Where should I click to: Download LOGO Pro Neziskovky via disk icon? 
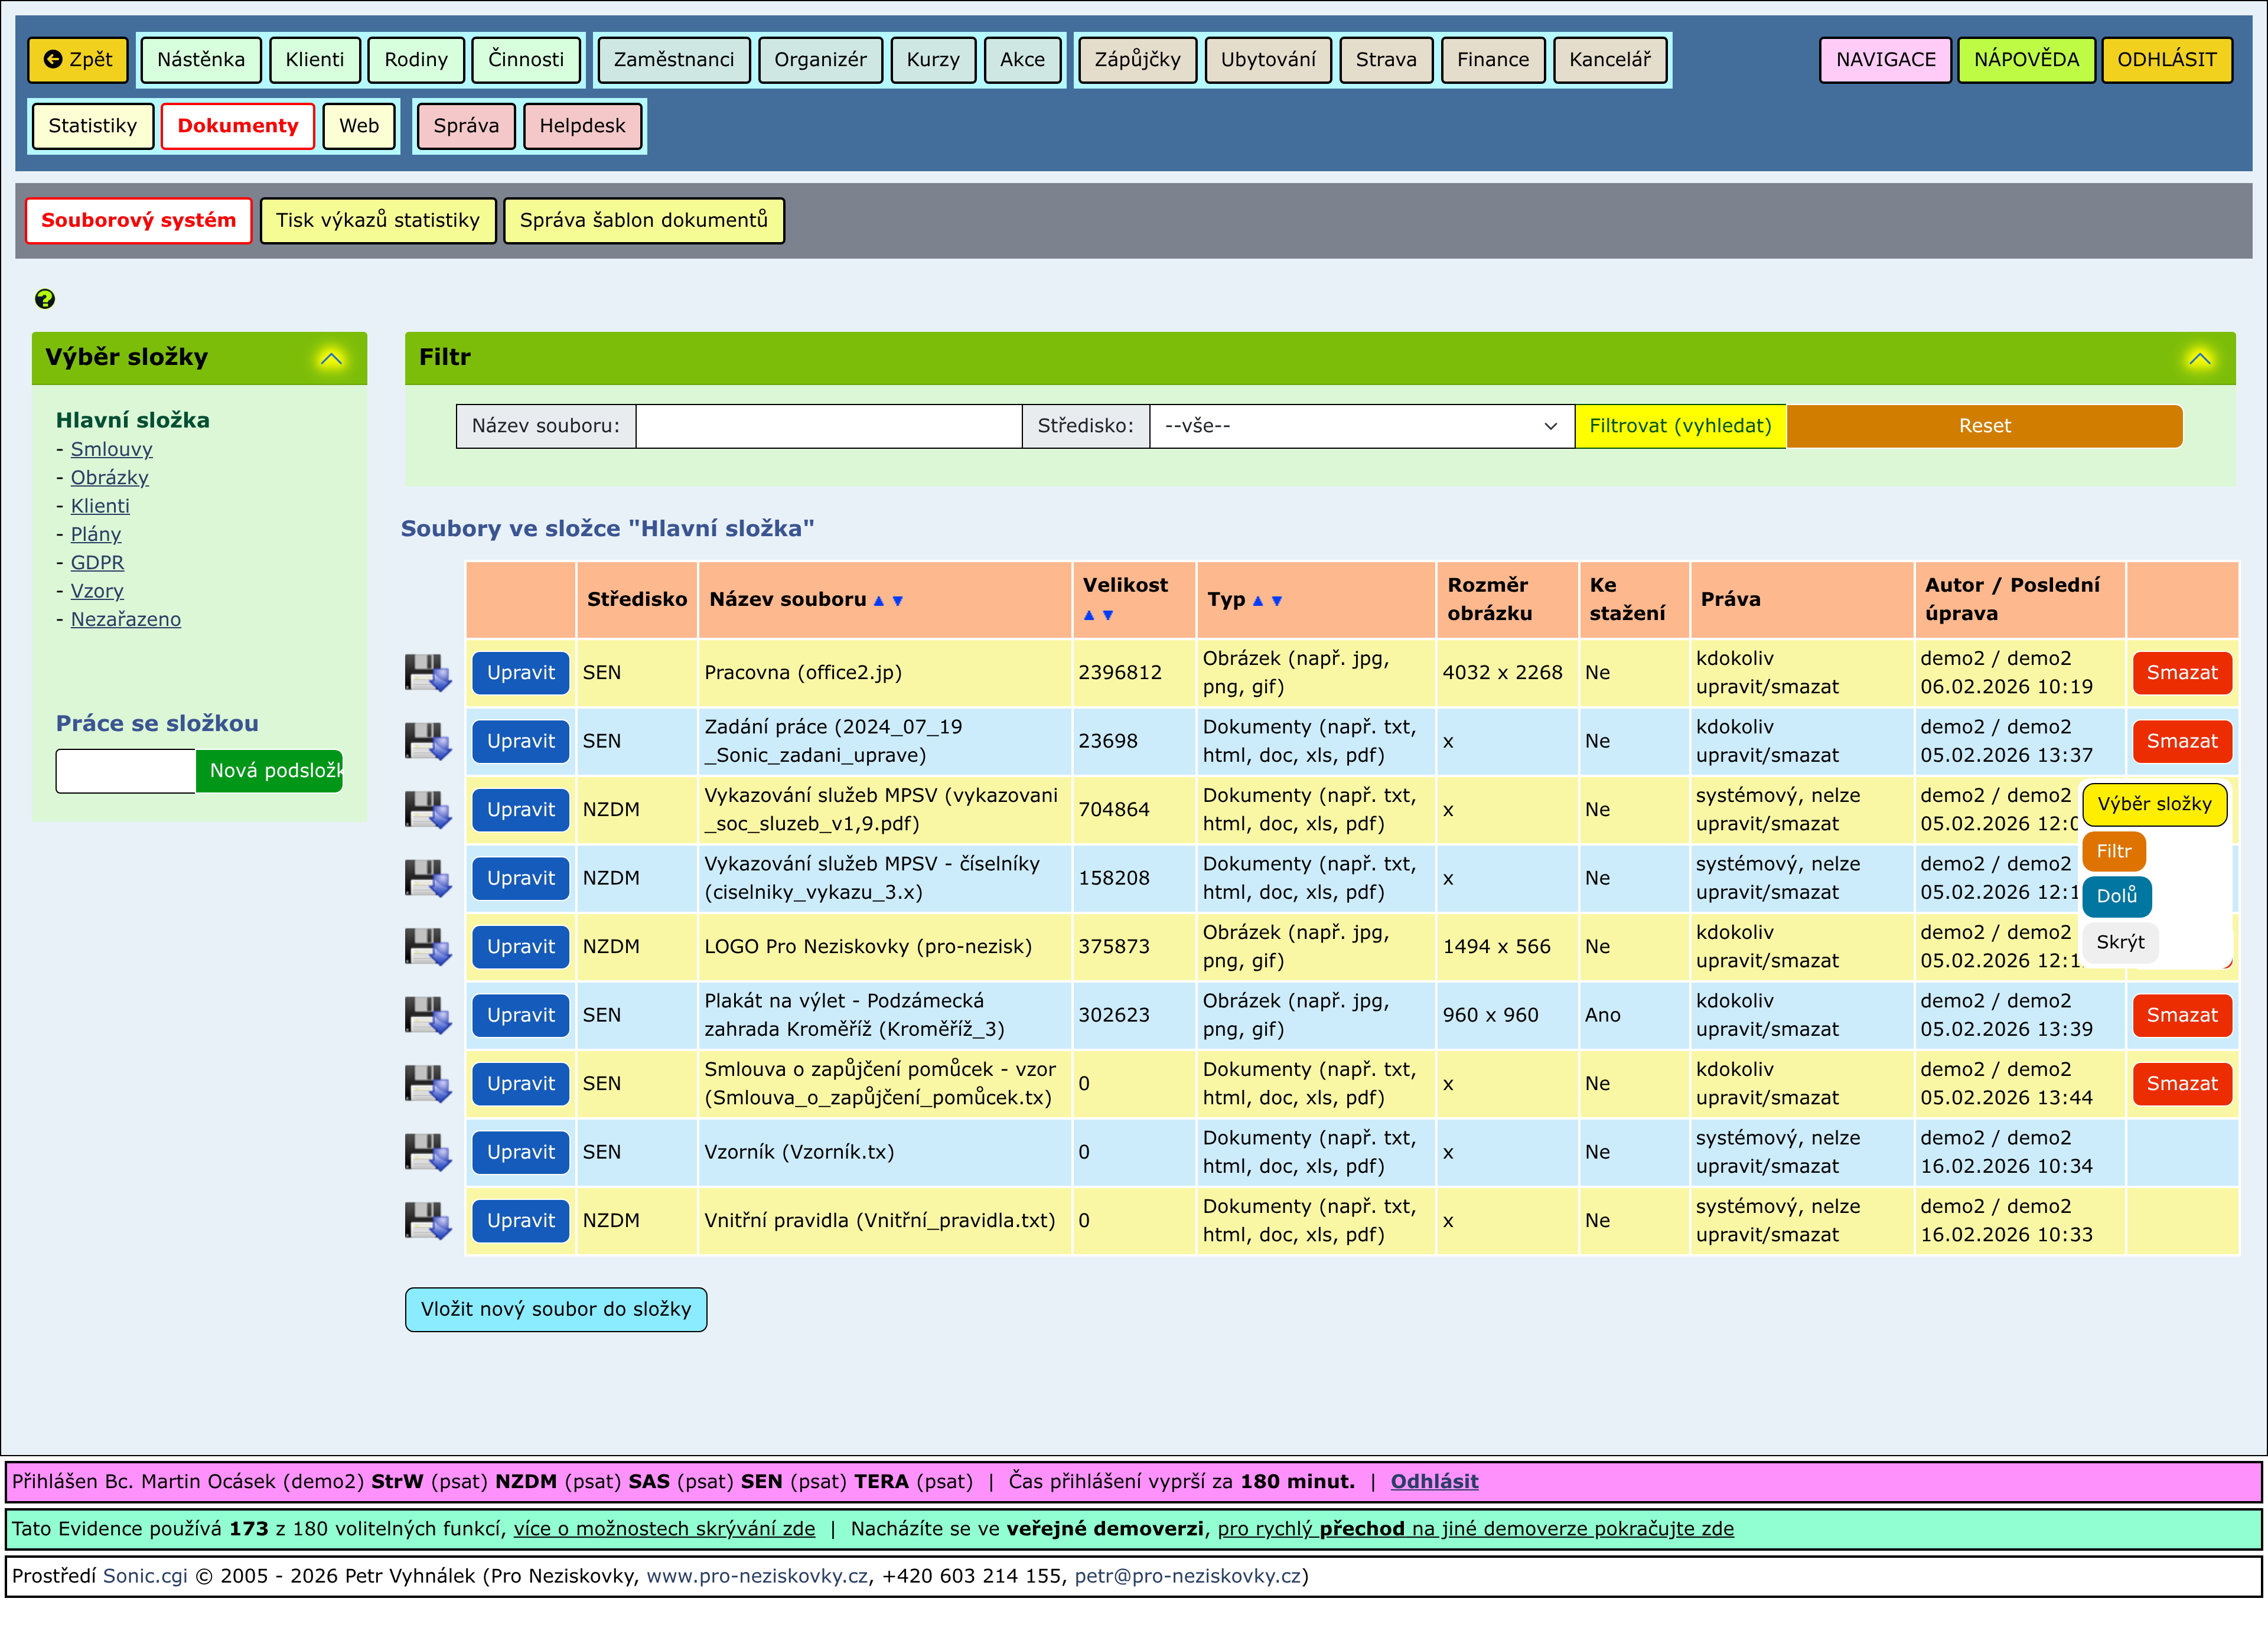coord(428,946)
